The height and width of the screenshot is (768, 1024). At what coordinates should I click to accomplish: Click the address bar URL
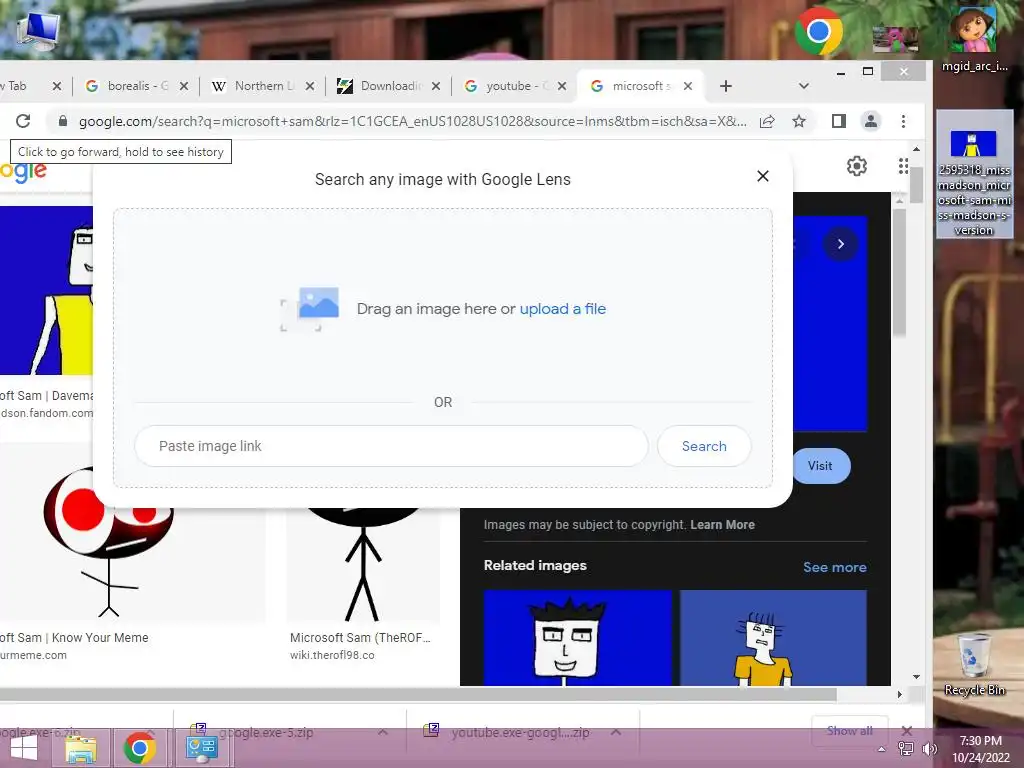412,121
